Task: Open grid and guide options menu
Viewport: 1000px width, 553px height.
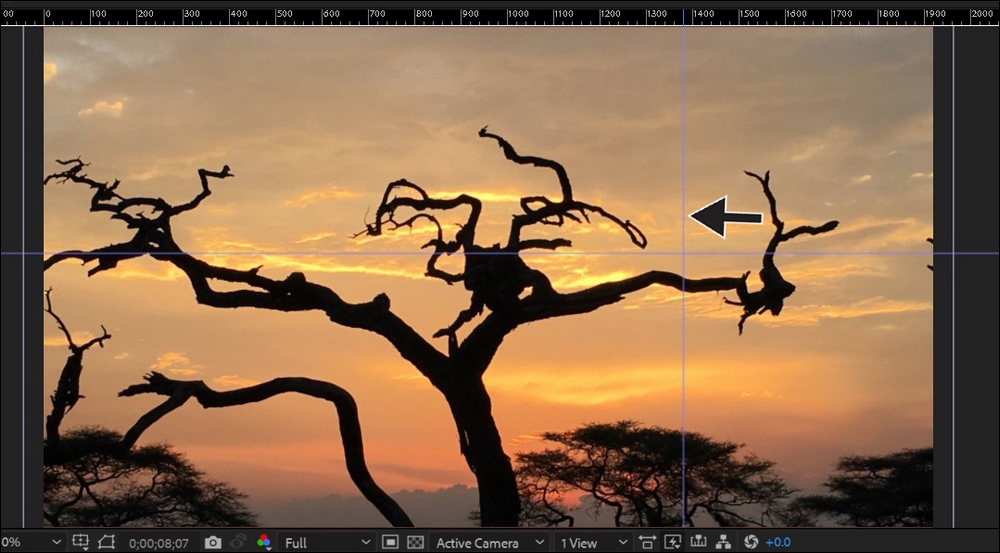Action: [80, 542]
